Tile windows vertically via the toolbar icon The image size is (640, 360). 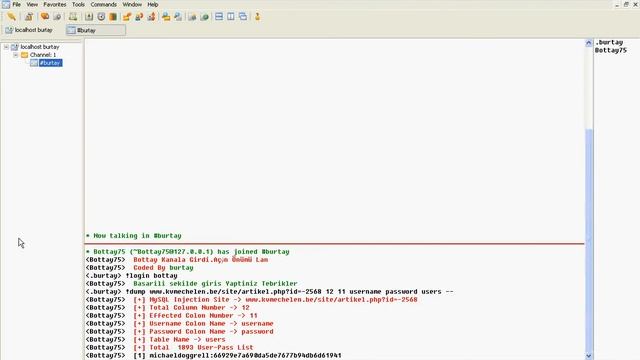click(231, 17)
